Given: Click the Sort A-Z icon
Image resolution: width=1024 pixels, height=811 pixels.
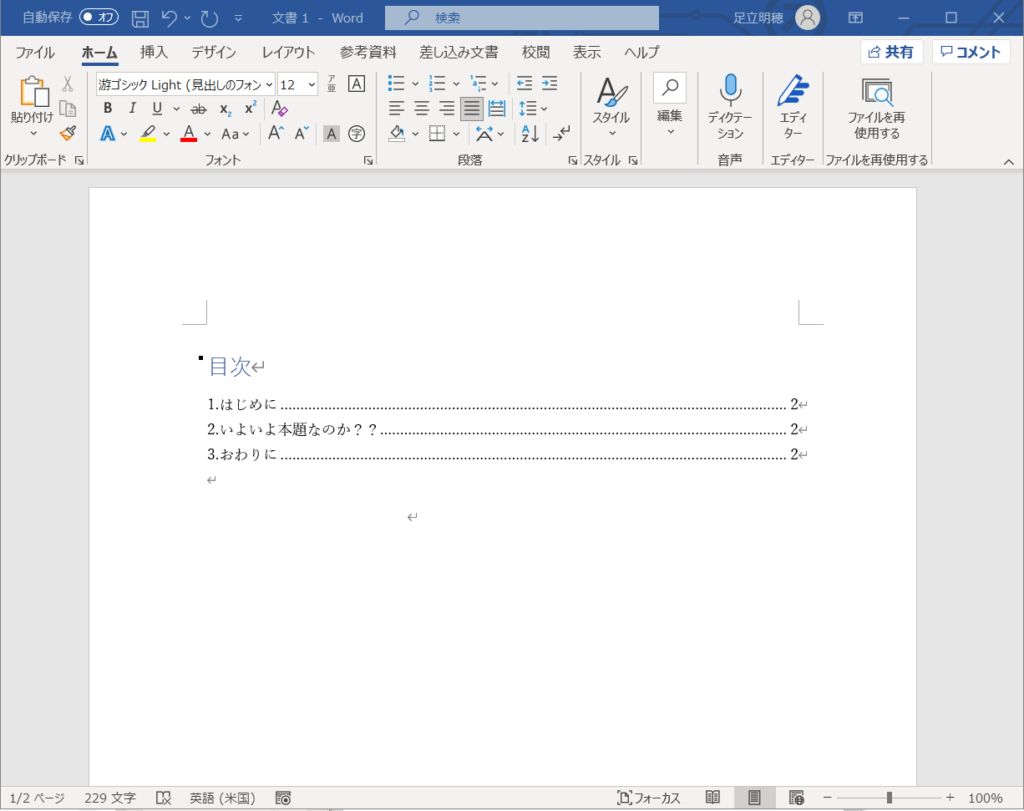Looking at the screenshot, I should [530, 133].
